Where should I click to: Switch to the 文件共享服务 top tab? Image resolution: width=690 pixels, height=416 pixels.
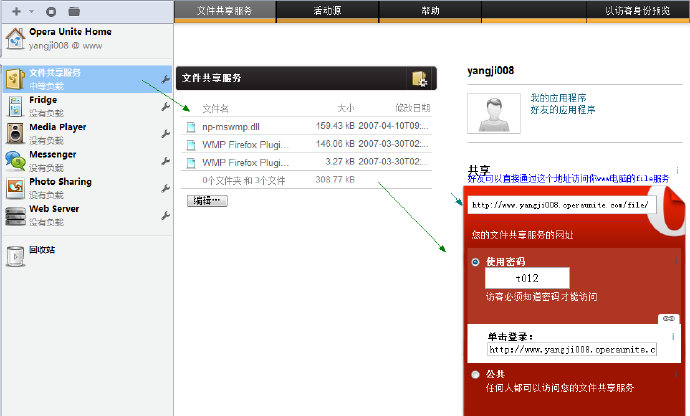(225, 11)
